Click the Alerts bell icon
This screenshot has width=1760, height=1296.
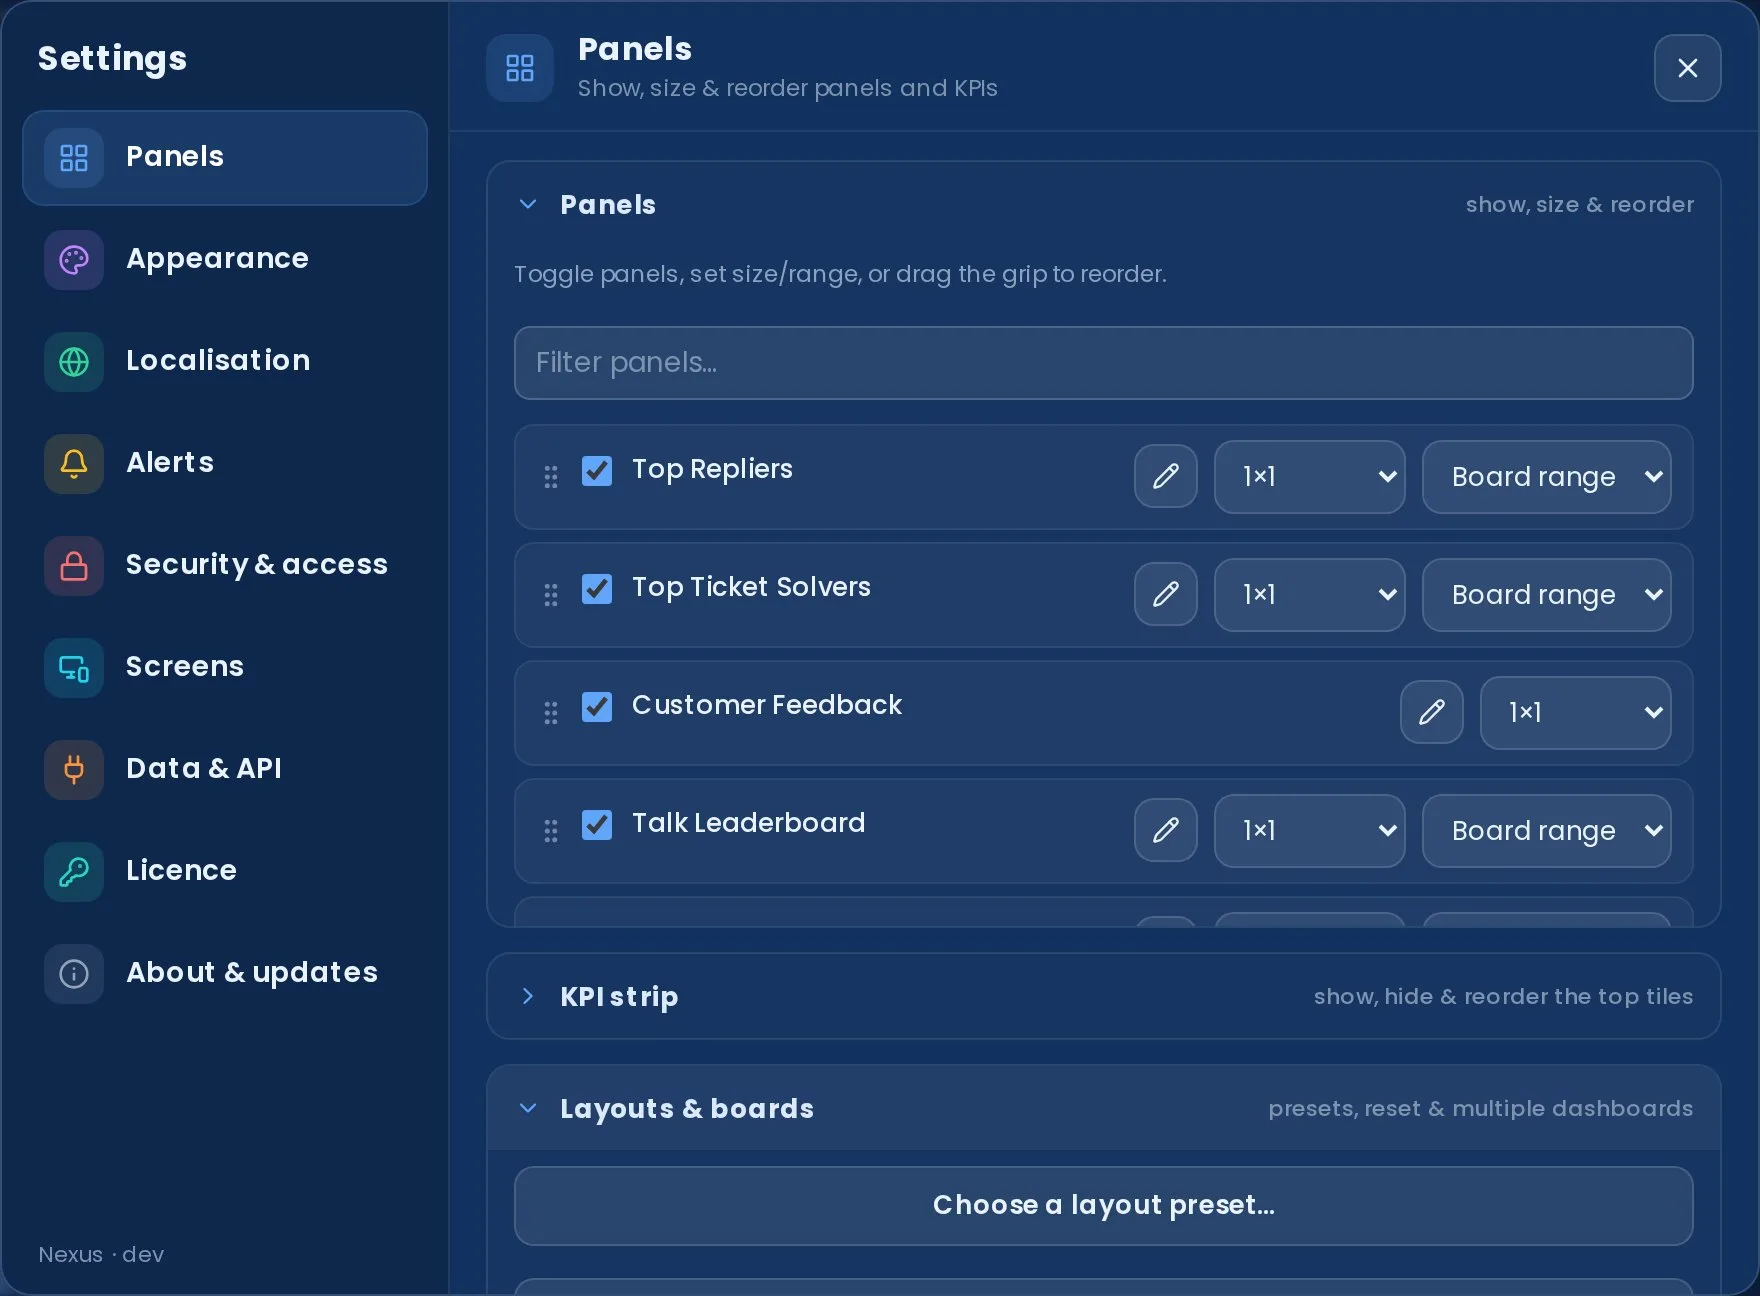point(74,464)
